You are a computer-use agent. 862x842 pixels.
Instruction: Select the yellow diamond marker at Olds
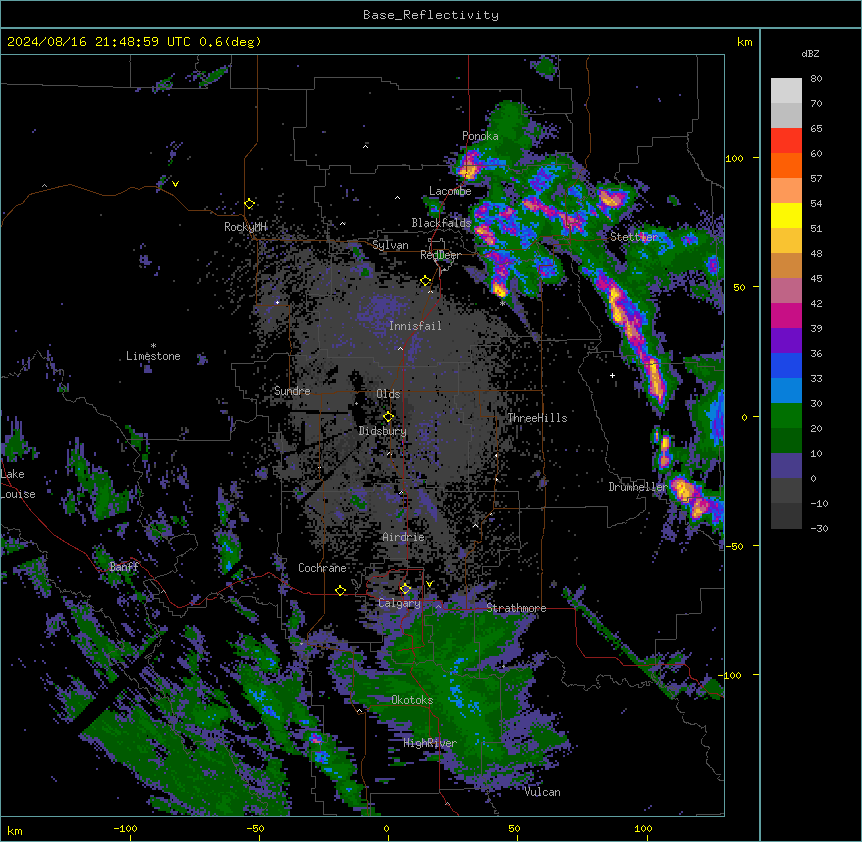(x=389, y=417)
